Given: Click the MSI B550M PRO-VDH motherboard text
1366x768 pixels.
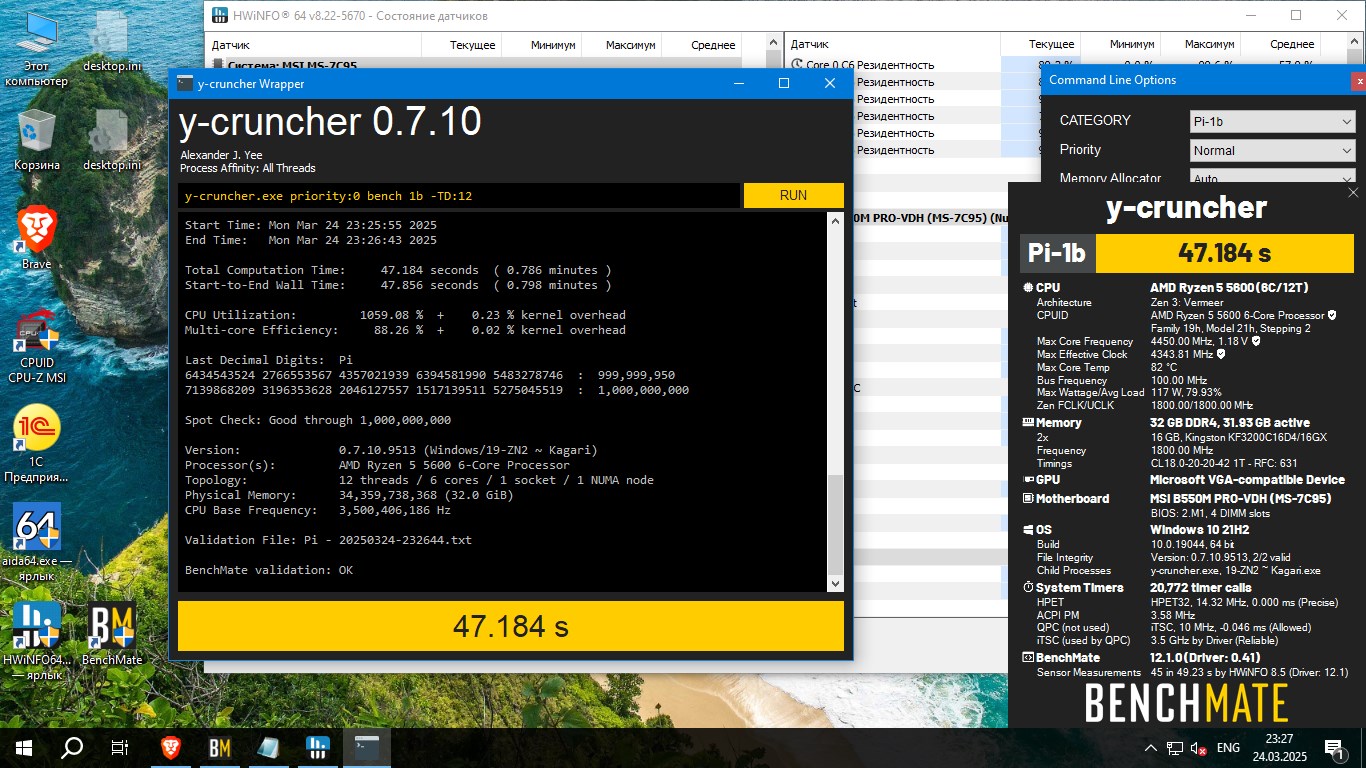Looking at the screenshot, I should [x=1240, y=499].
